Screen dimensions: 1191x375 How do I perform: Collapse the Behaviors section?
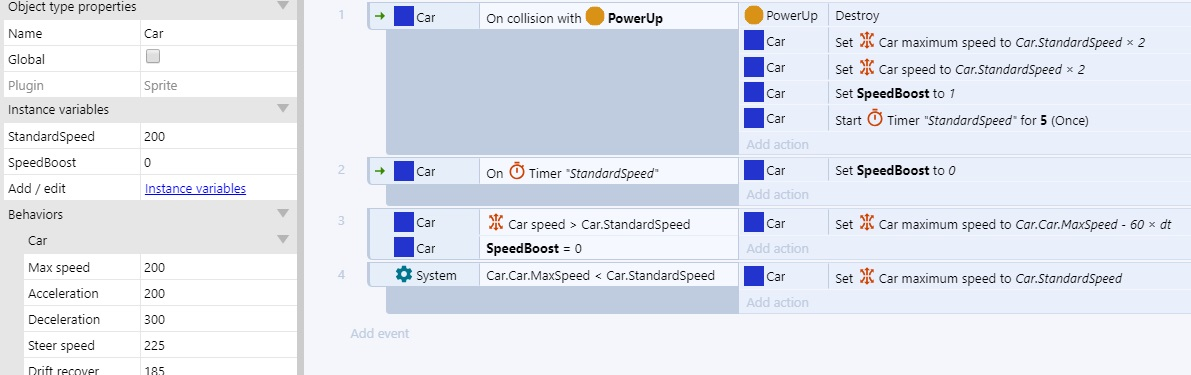283,213
